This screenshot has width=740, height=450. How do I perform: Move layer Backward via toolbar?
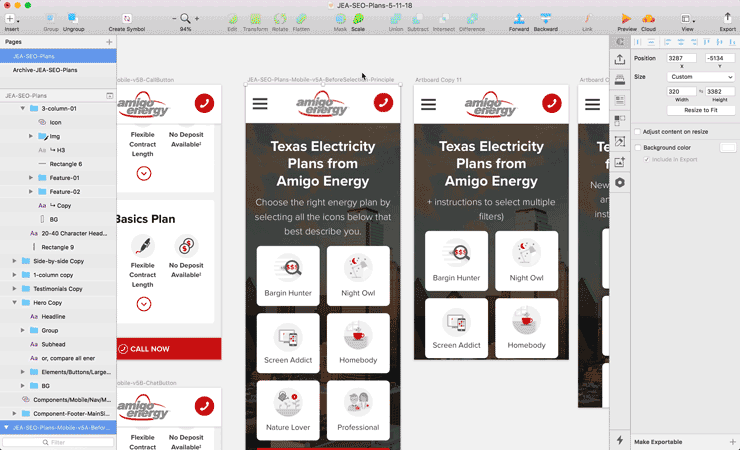click(x=546, y=19)
